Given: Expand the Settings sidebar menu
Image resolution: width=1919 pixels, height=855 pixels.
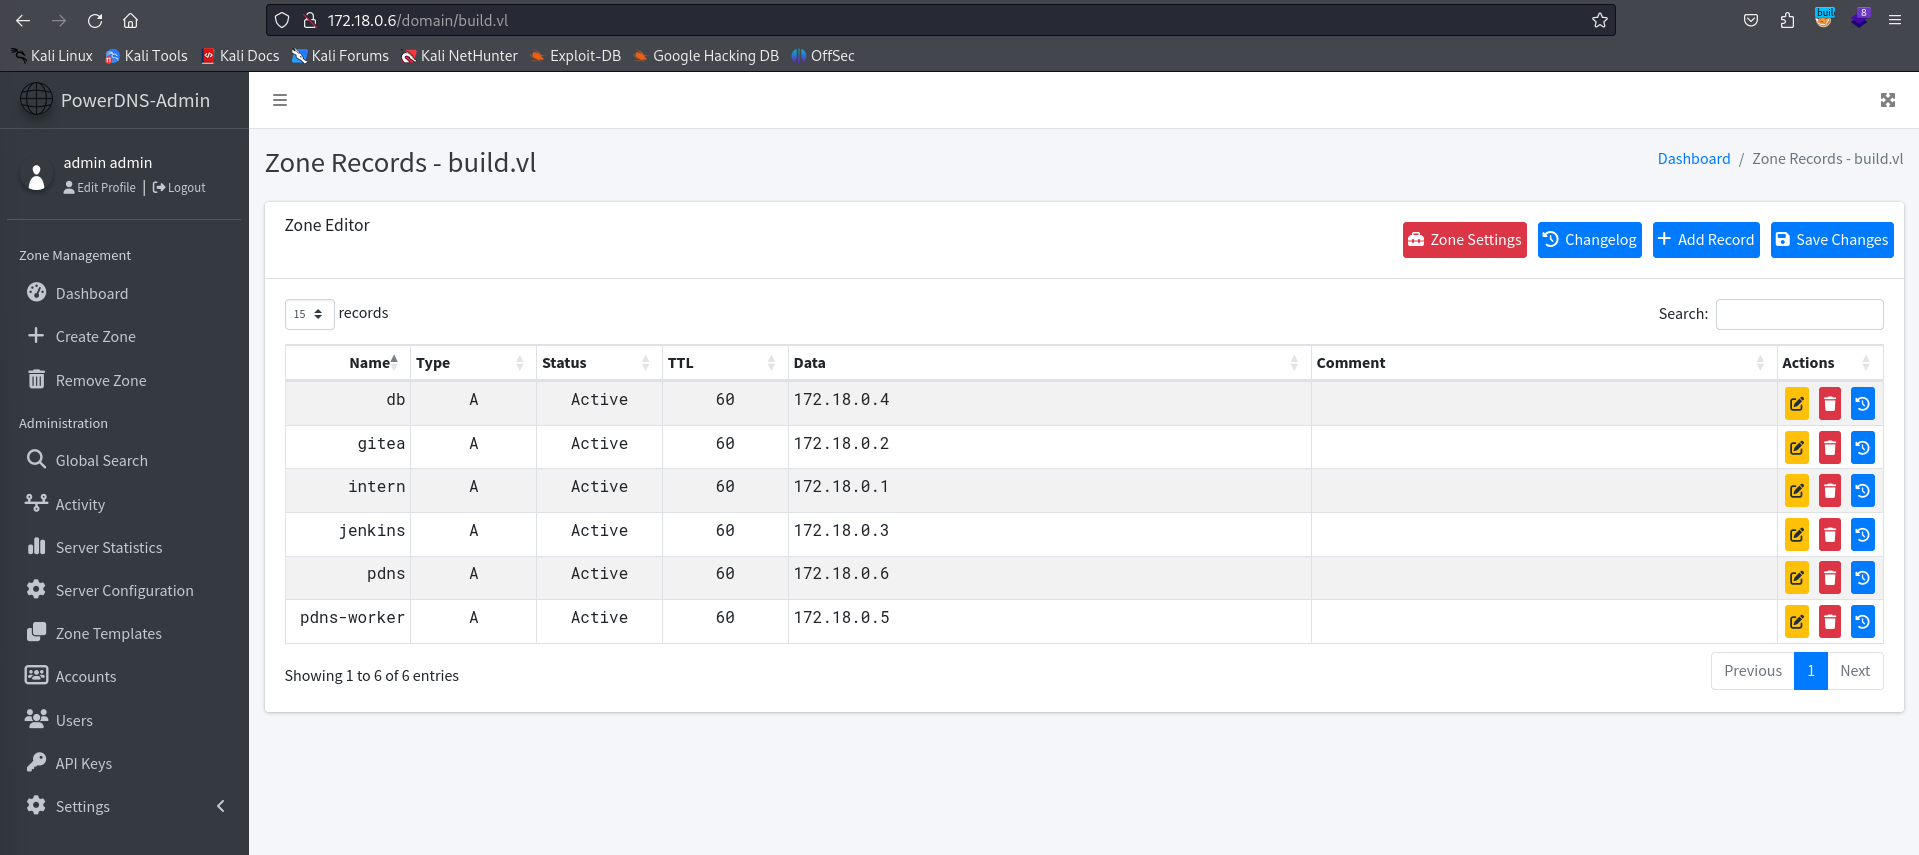Looking at the screenshot, I should pos(124,806).
